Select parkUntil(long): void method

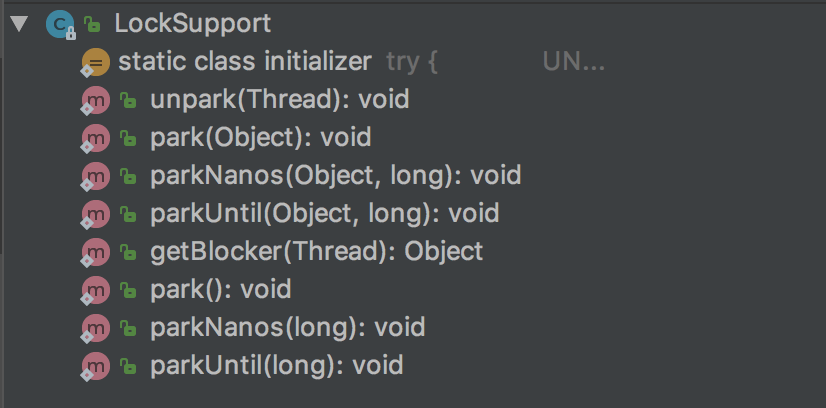[x=276, y=366]
